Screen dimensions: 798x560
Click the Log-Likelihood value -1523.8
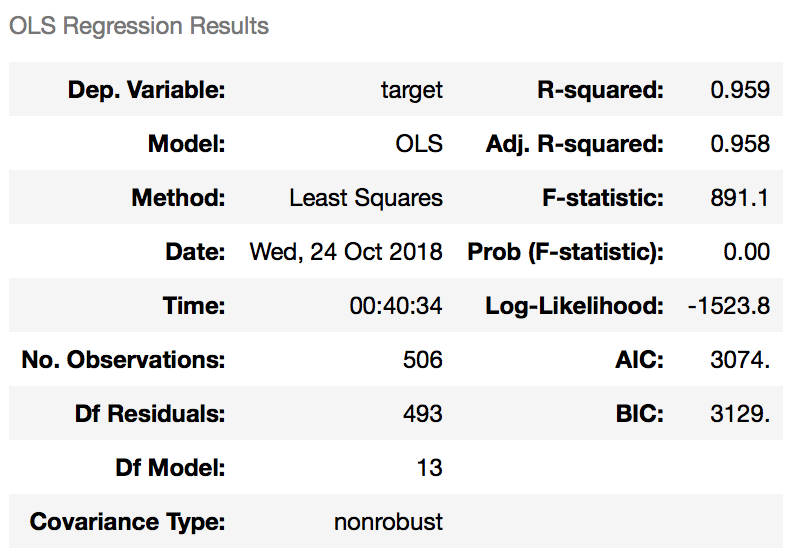pos(729,306)
